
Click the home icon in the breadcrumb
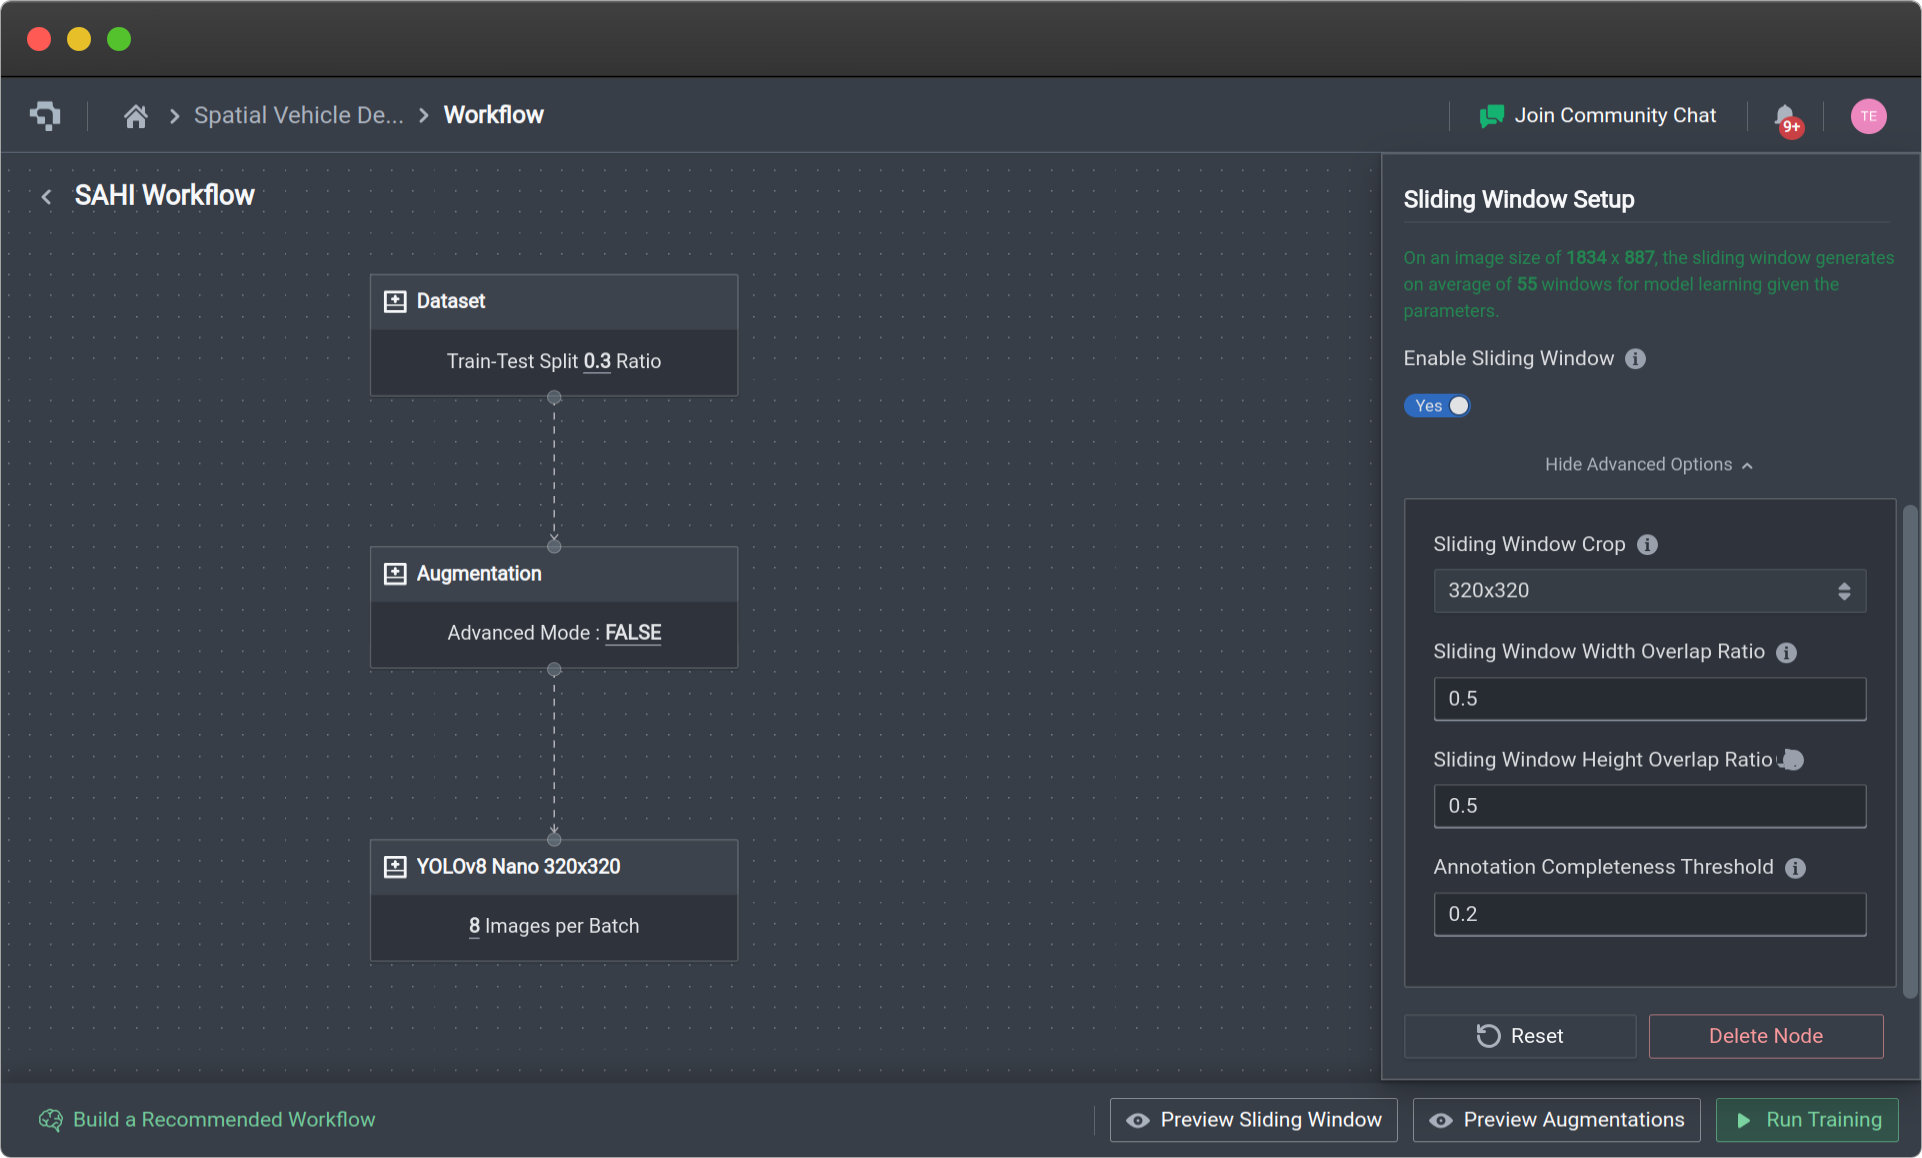[136, 115]
